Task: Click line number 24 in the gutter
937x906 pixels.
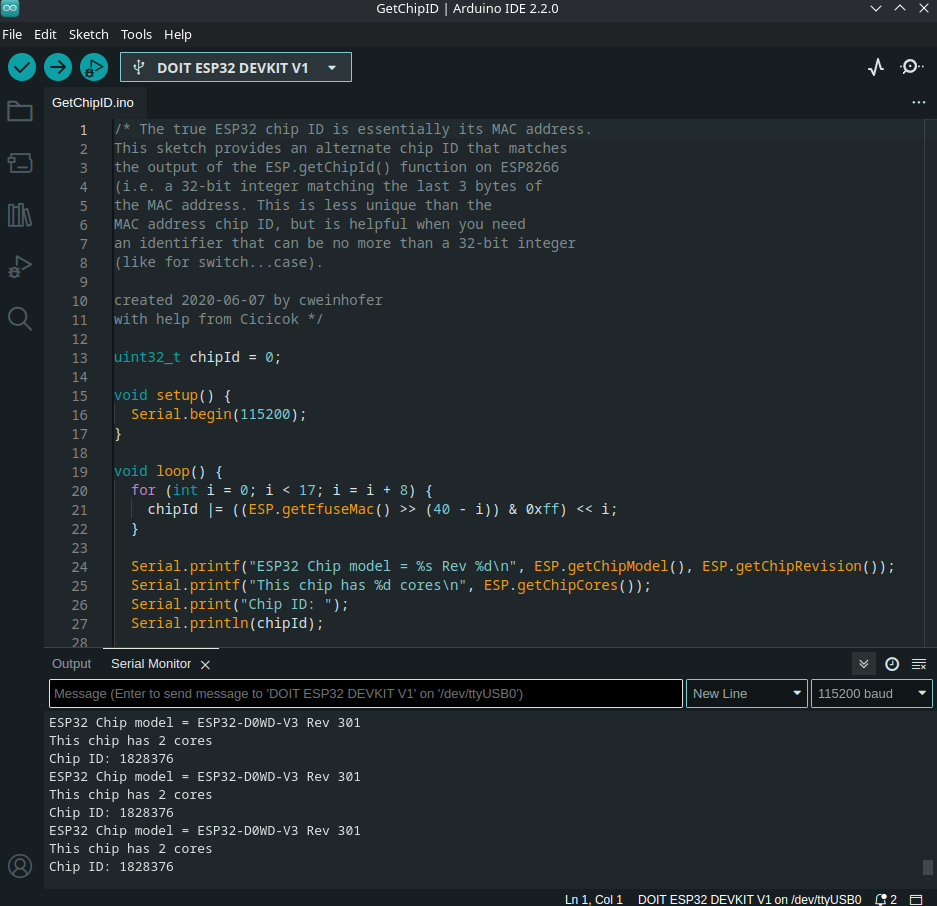Action: (x=79, y=567)
